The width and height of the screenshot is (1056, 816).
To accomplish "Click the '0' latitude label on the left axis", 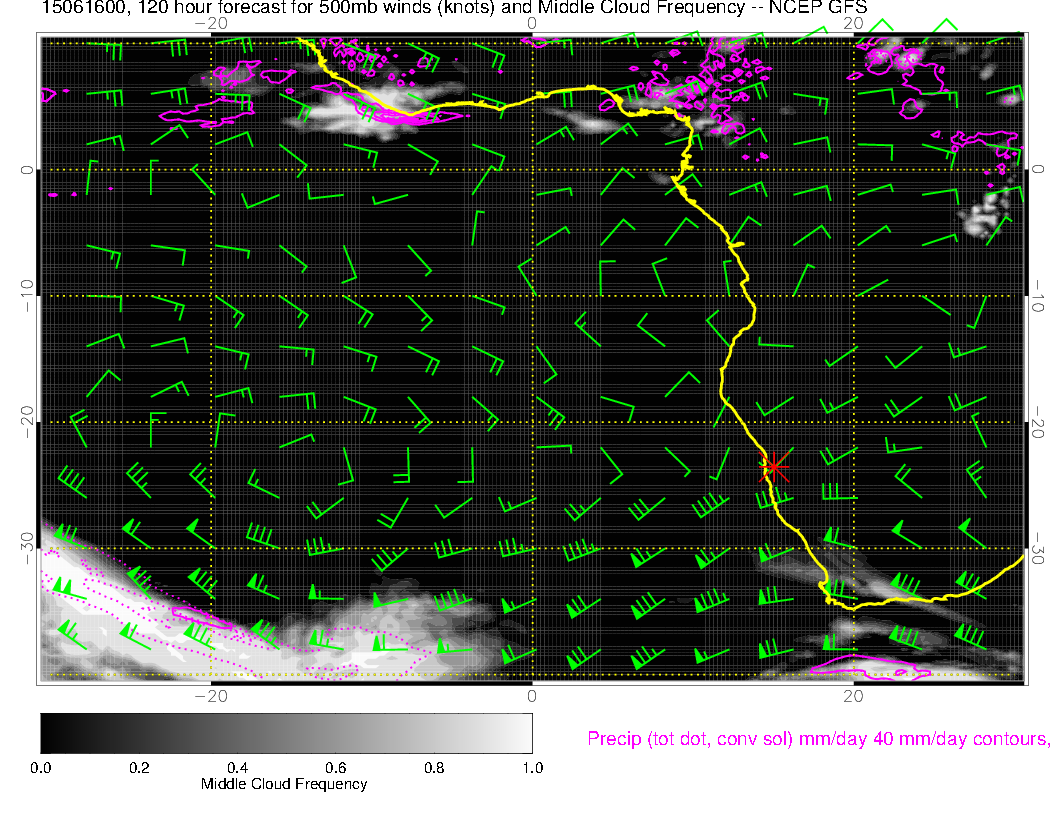I will (26, 170).
